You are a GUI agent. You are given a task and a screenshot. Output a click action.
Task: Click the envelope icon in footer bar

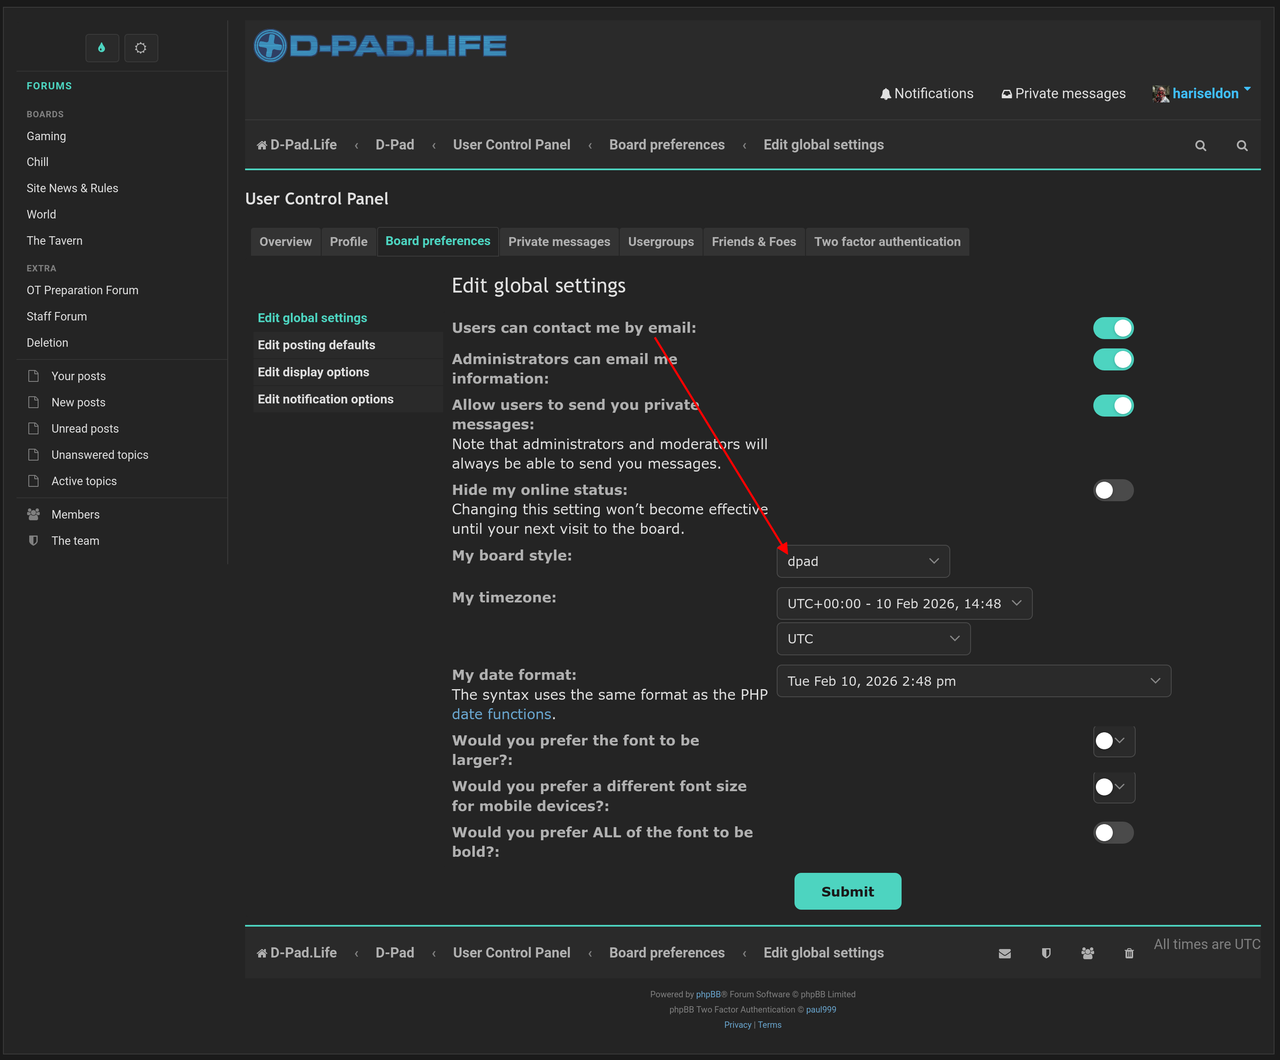coord(1005,954)
